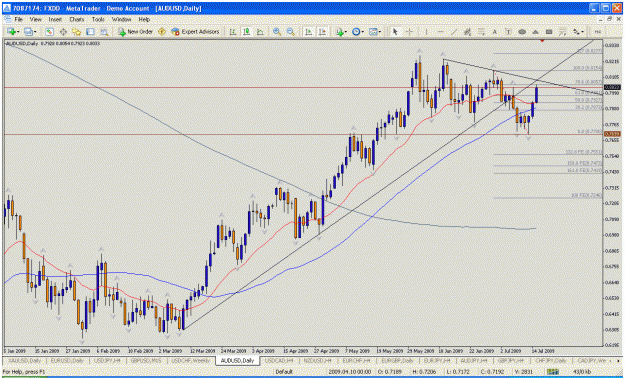The image size is (625, 378).
Task: Select the Trendline drawing tool
Action: 454,32
